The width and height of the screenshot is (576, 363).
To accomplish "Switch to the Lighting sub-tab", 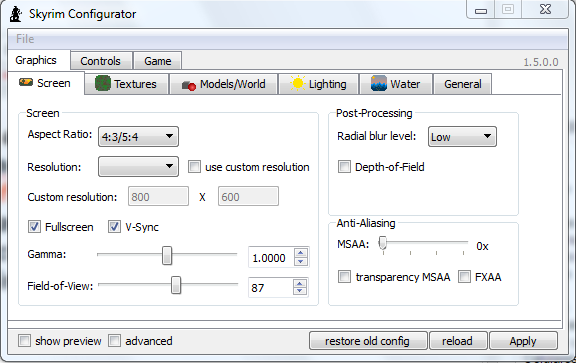I will tap(318, 84).
